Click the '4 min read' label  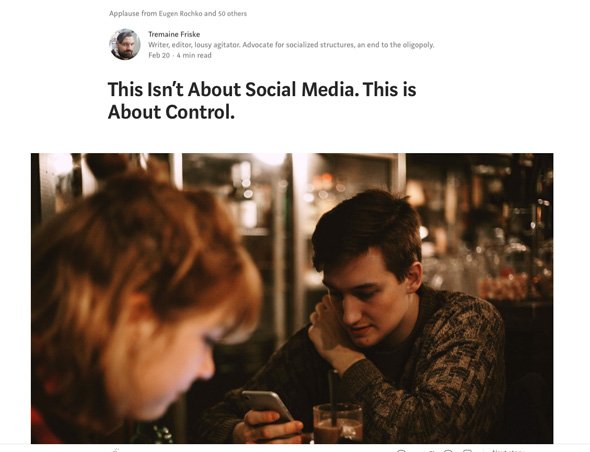(194, 55)
